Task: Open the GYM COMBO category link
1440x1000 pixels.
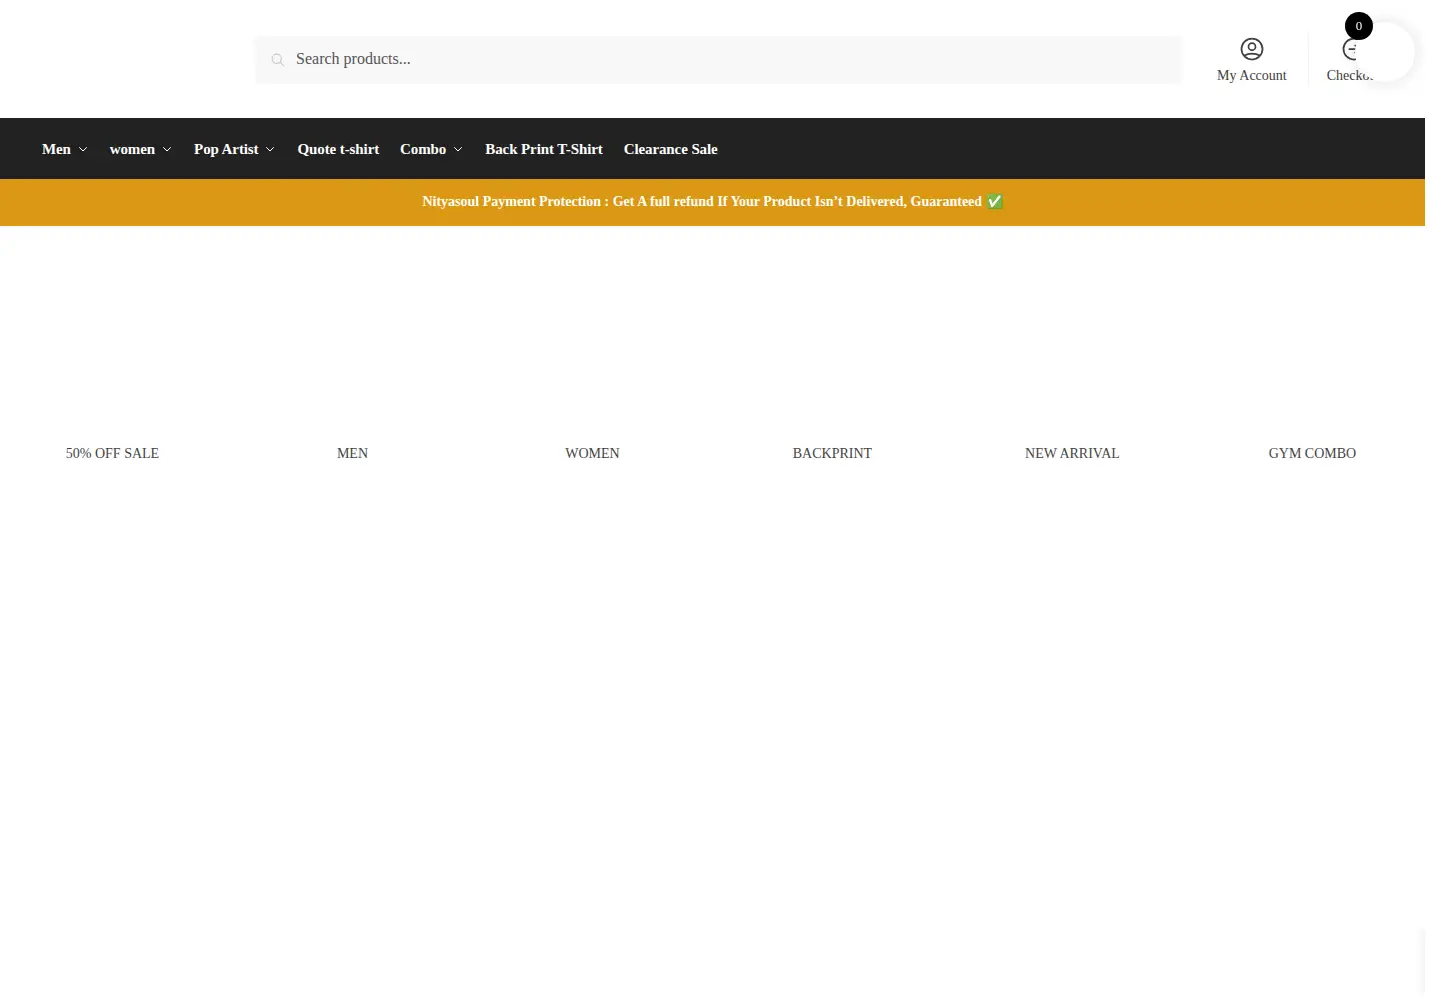Action: [x=1312, y=453]
